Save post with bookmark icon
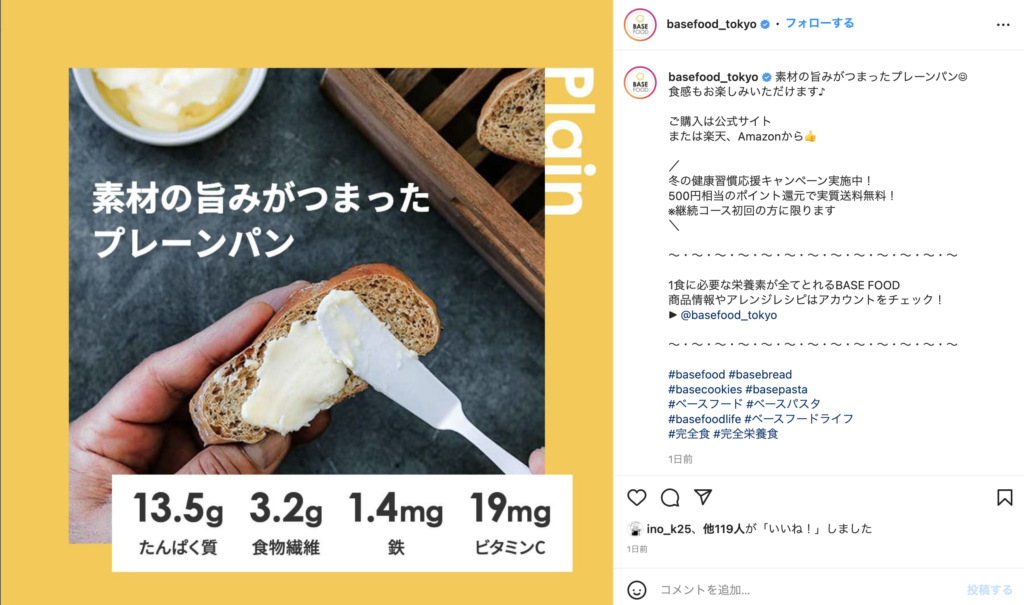Image resolution: width=1024 pixels, height=605 pixels. [1004, 498]
